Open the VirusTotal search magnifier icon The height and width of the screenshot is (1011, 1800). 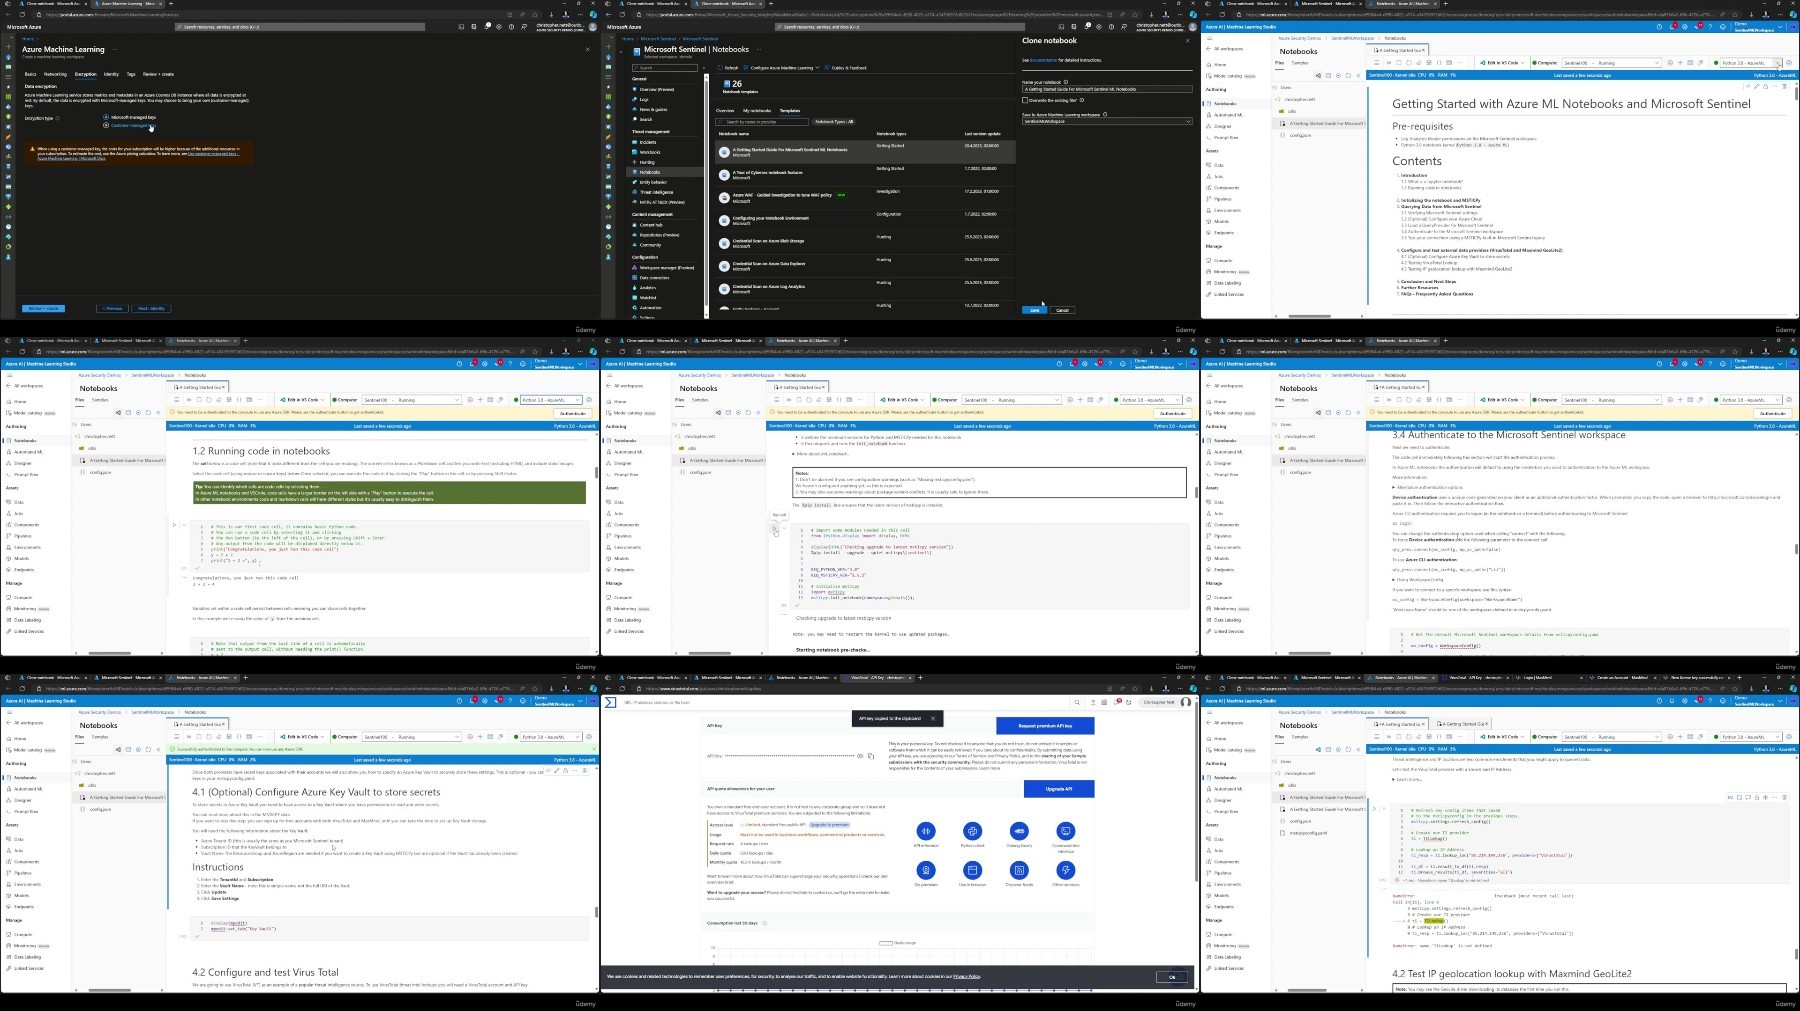pyautogui.click(x=1077, y=702)
